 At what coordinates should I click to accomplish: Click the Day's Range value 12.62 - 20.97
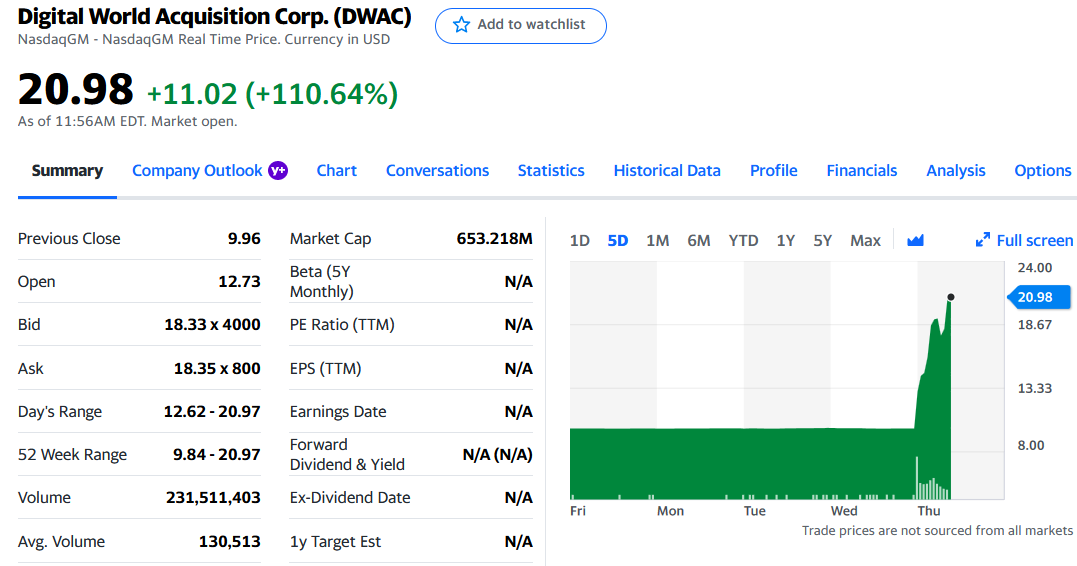pos(212,411)
